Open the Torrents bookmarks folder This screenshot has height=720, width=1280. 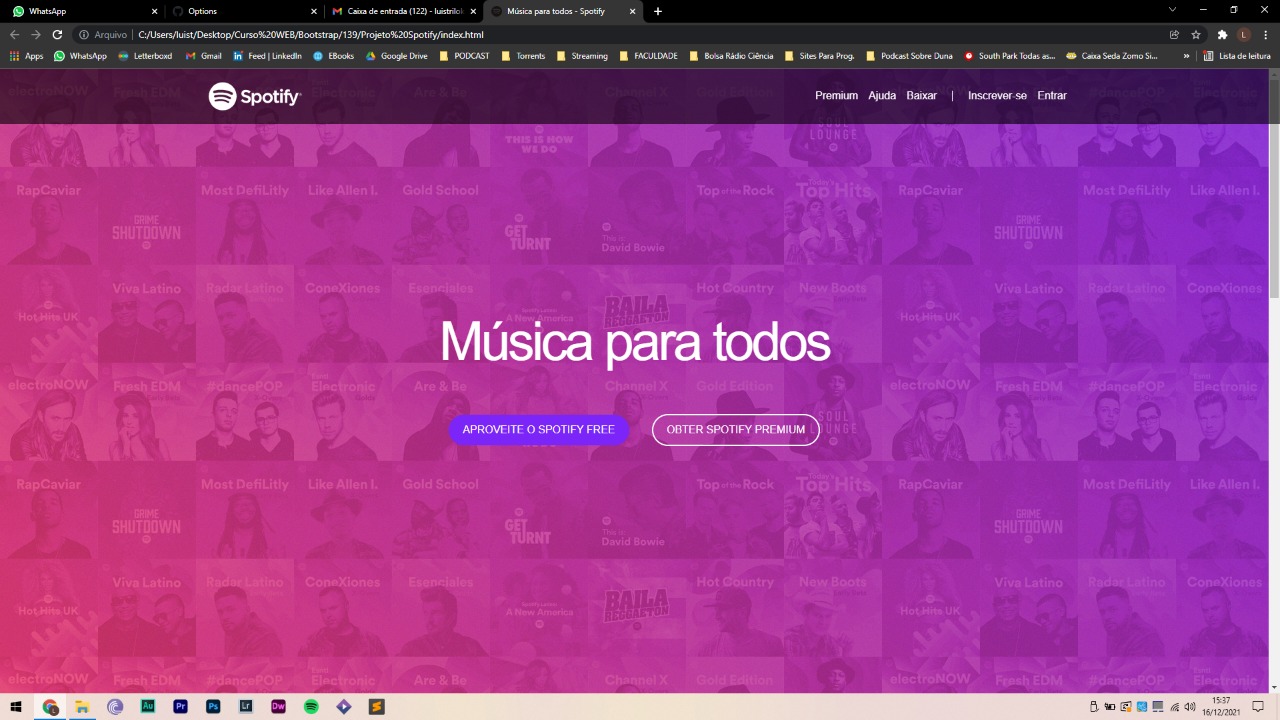(x=527, y=56)
